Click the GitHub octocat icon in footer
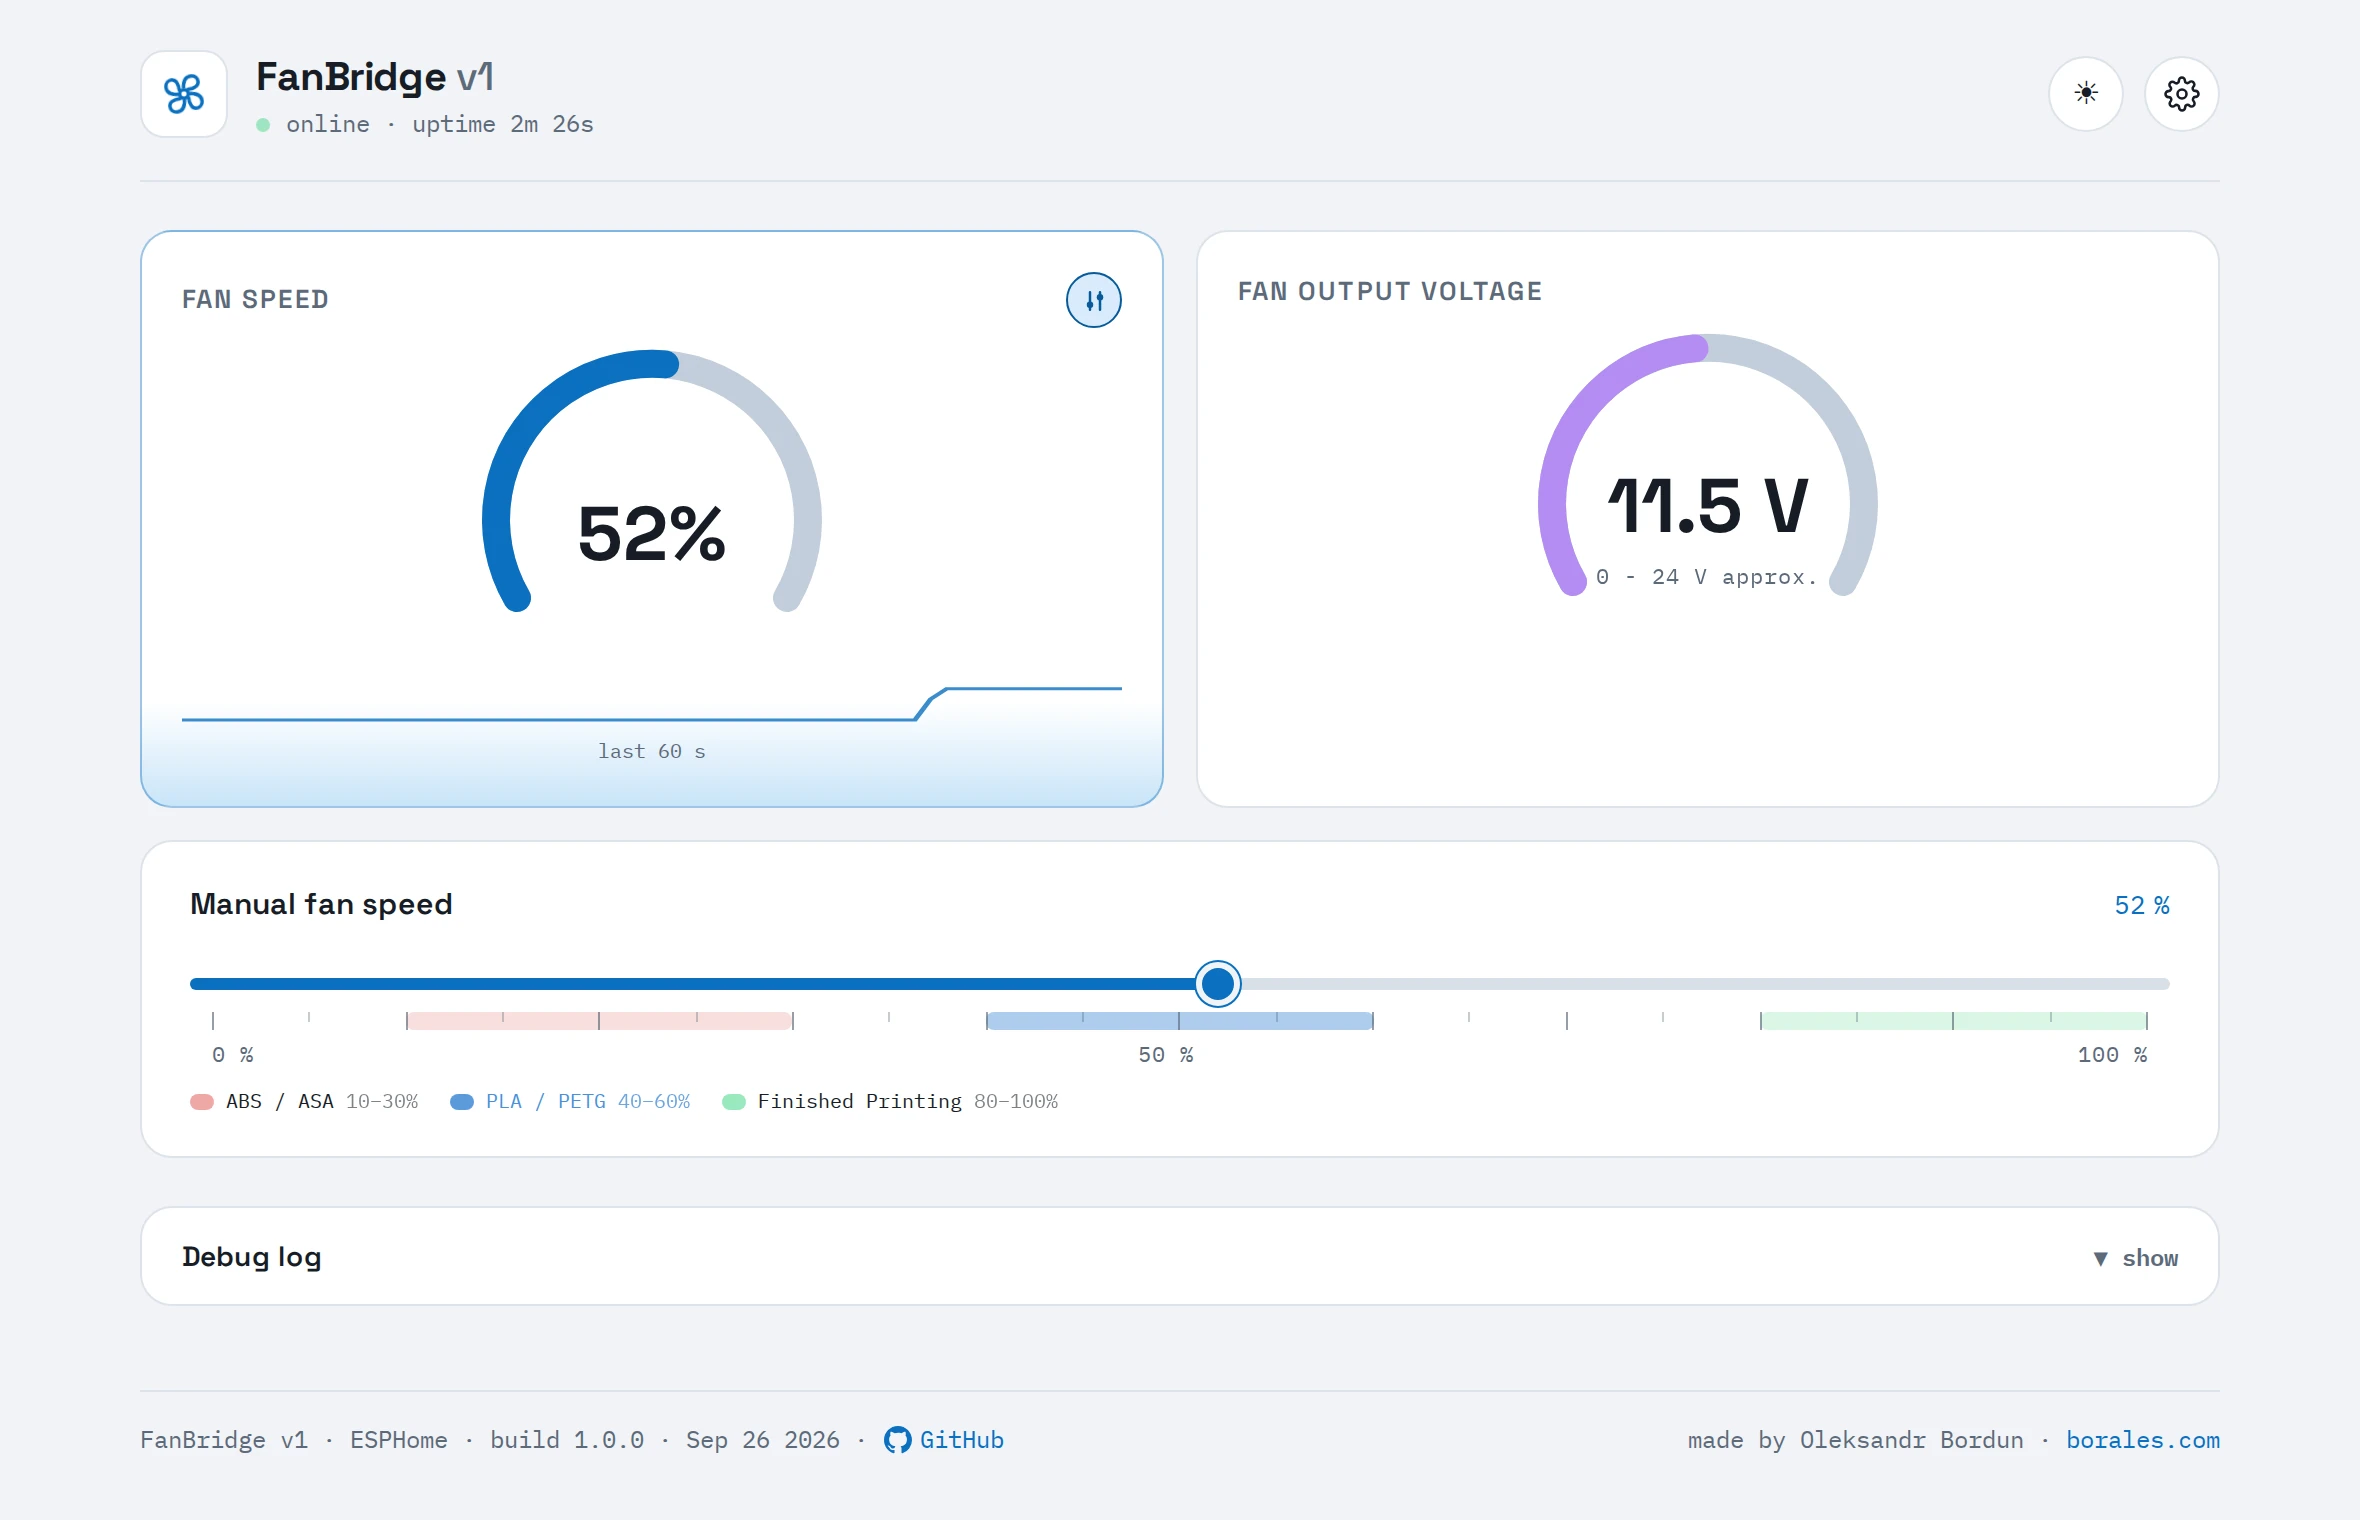The image size is (2360, 1520). pos(897,1440)
